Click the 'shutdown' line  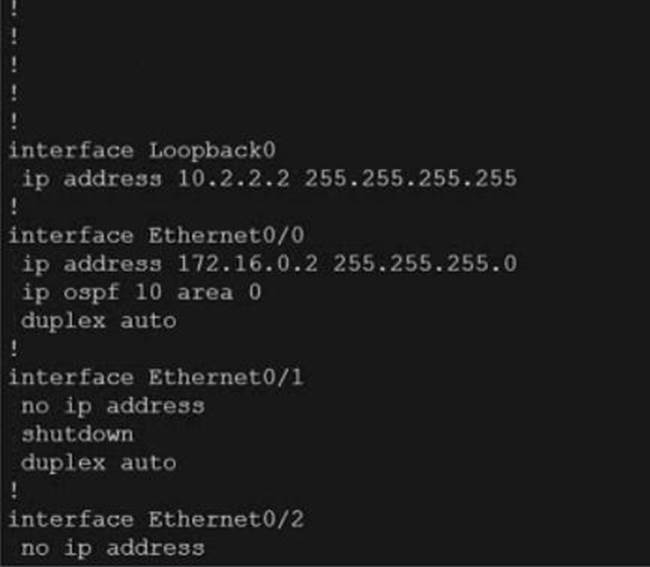(x=77, y=434)
